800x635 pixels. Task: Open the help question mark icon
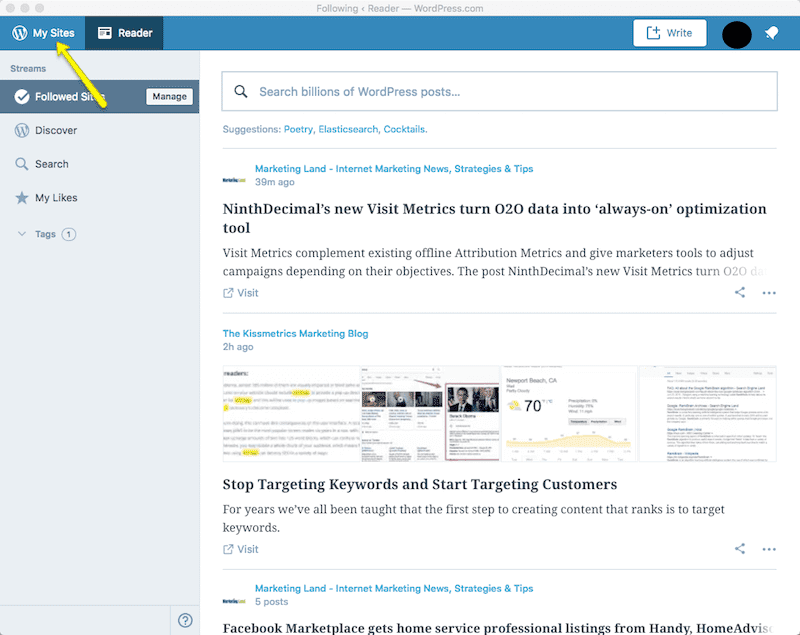185,620
